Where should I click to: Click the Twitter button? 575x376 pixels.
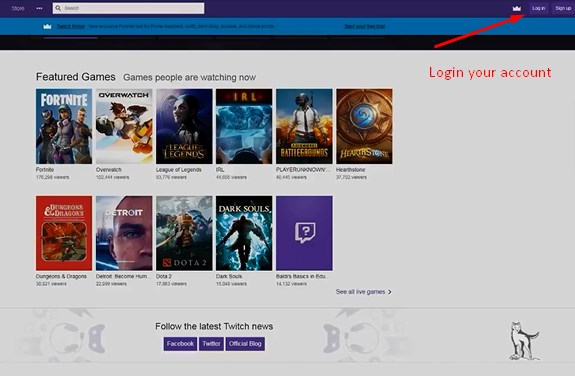click(x=211, y=344)
